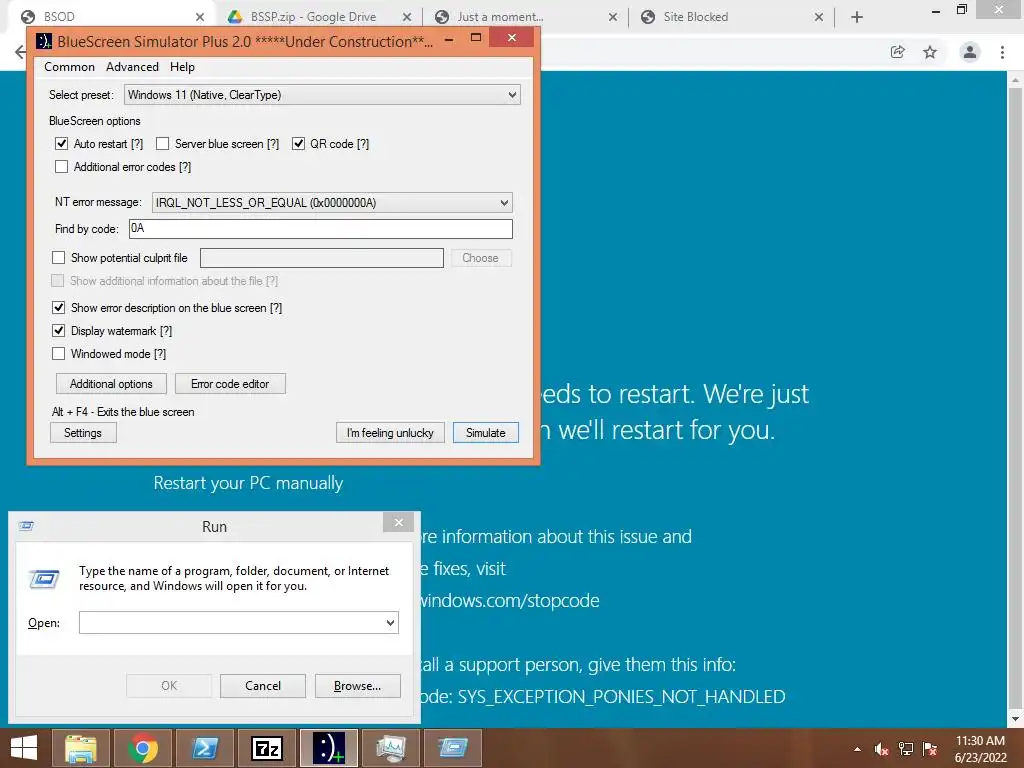
Task: Open the Common menu
Action: pyautogui.click(x=69, y=67)
